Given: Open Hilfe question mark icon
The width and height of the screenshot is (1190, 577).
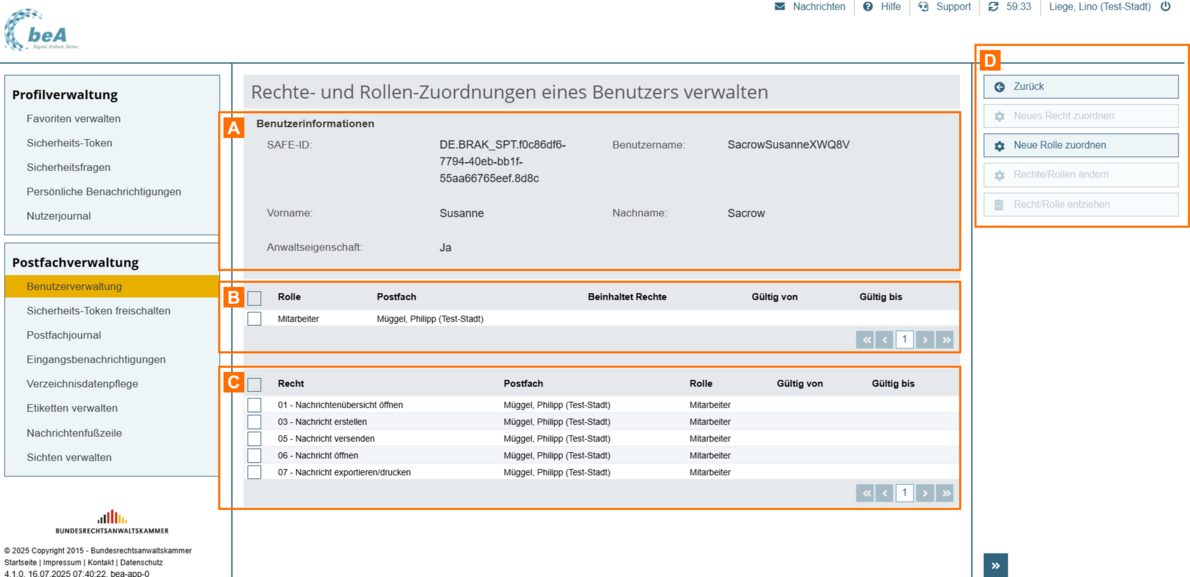Looking at the screenshot, I should 868,7.
